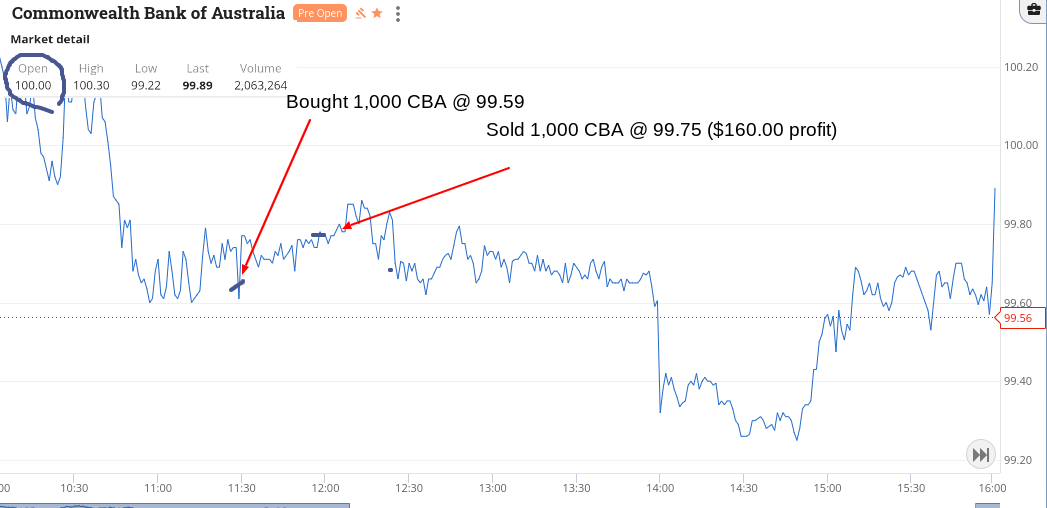Click the Volume figure 2,063,264

260,85
